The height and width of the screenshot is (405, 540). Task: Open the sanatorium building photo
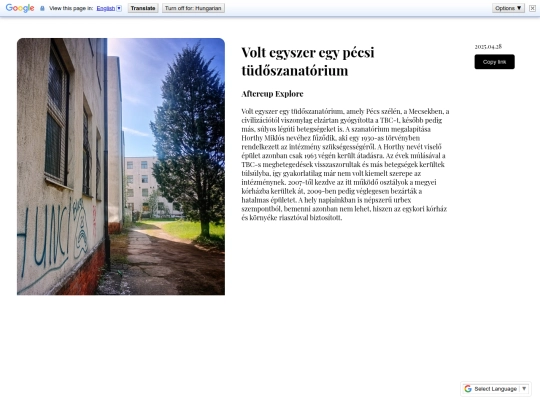[x=121, y=166]
